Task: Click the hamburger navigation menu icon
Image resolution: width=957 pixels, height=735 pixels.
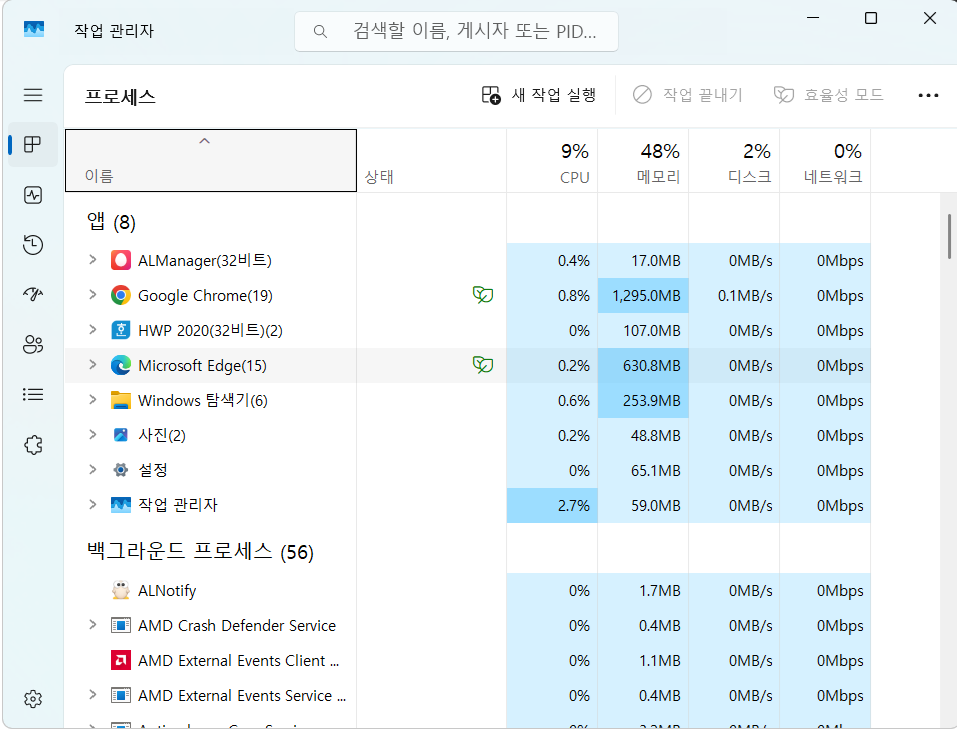Action: 33,95
